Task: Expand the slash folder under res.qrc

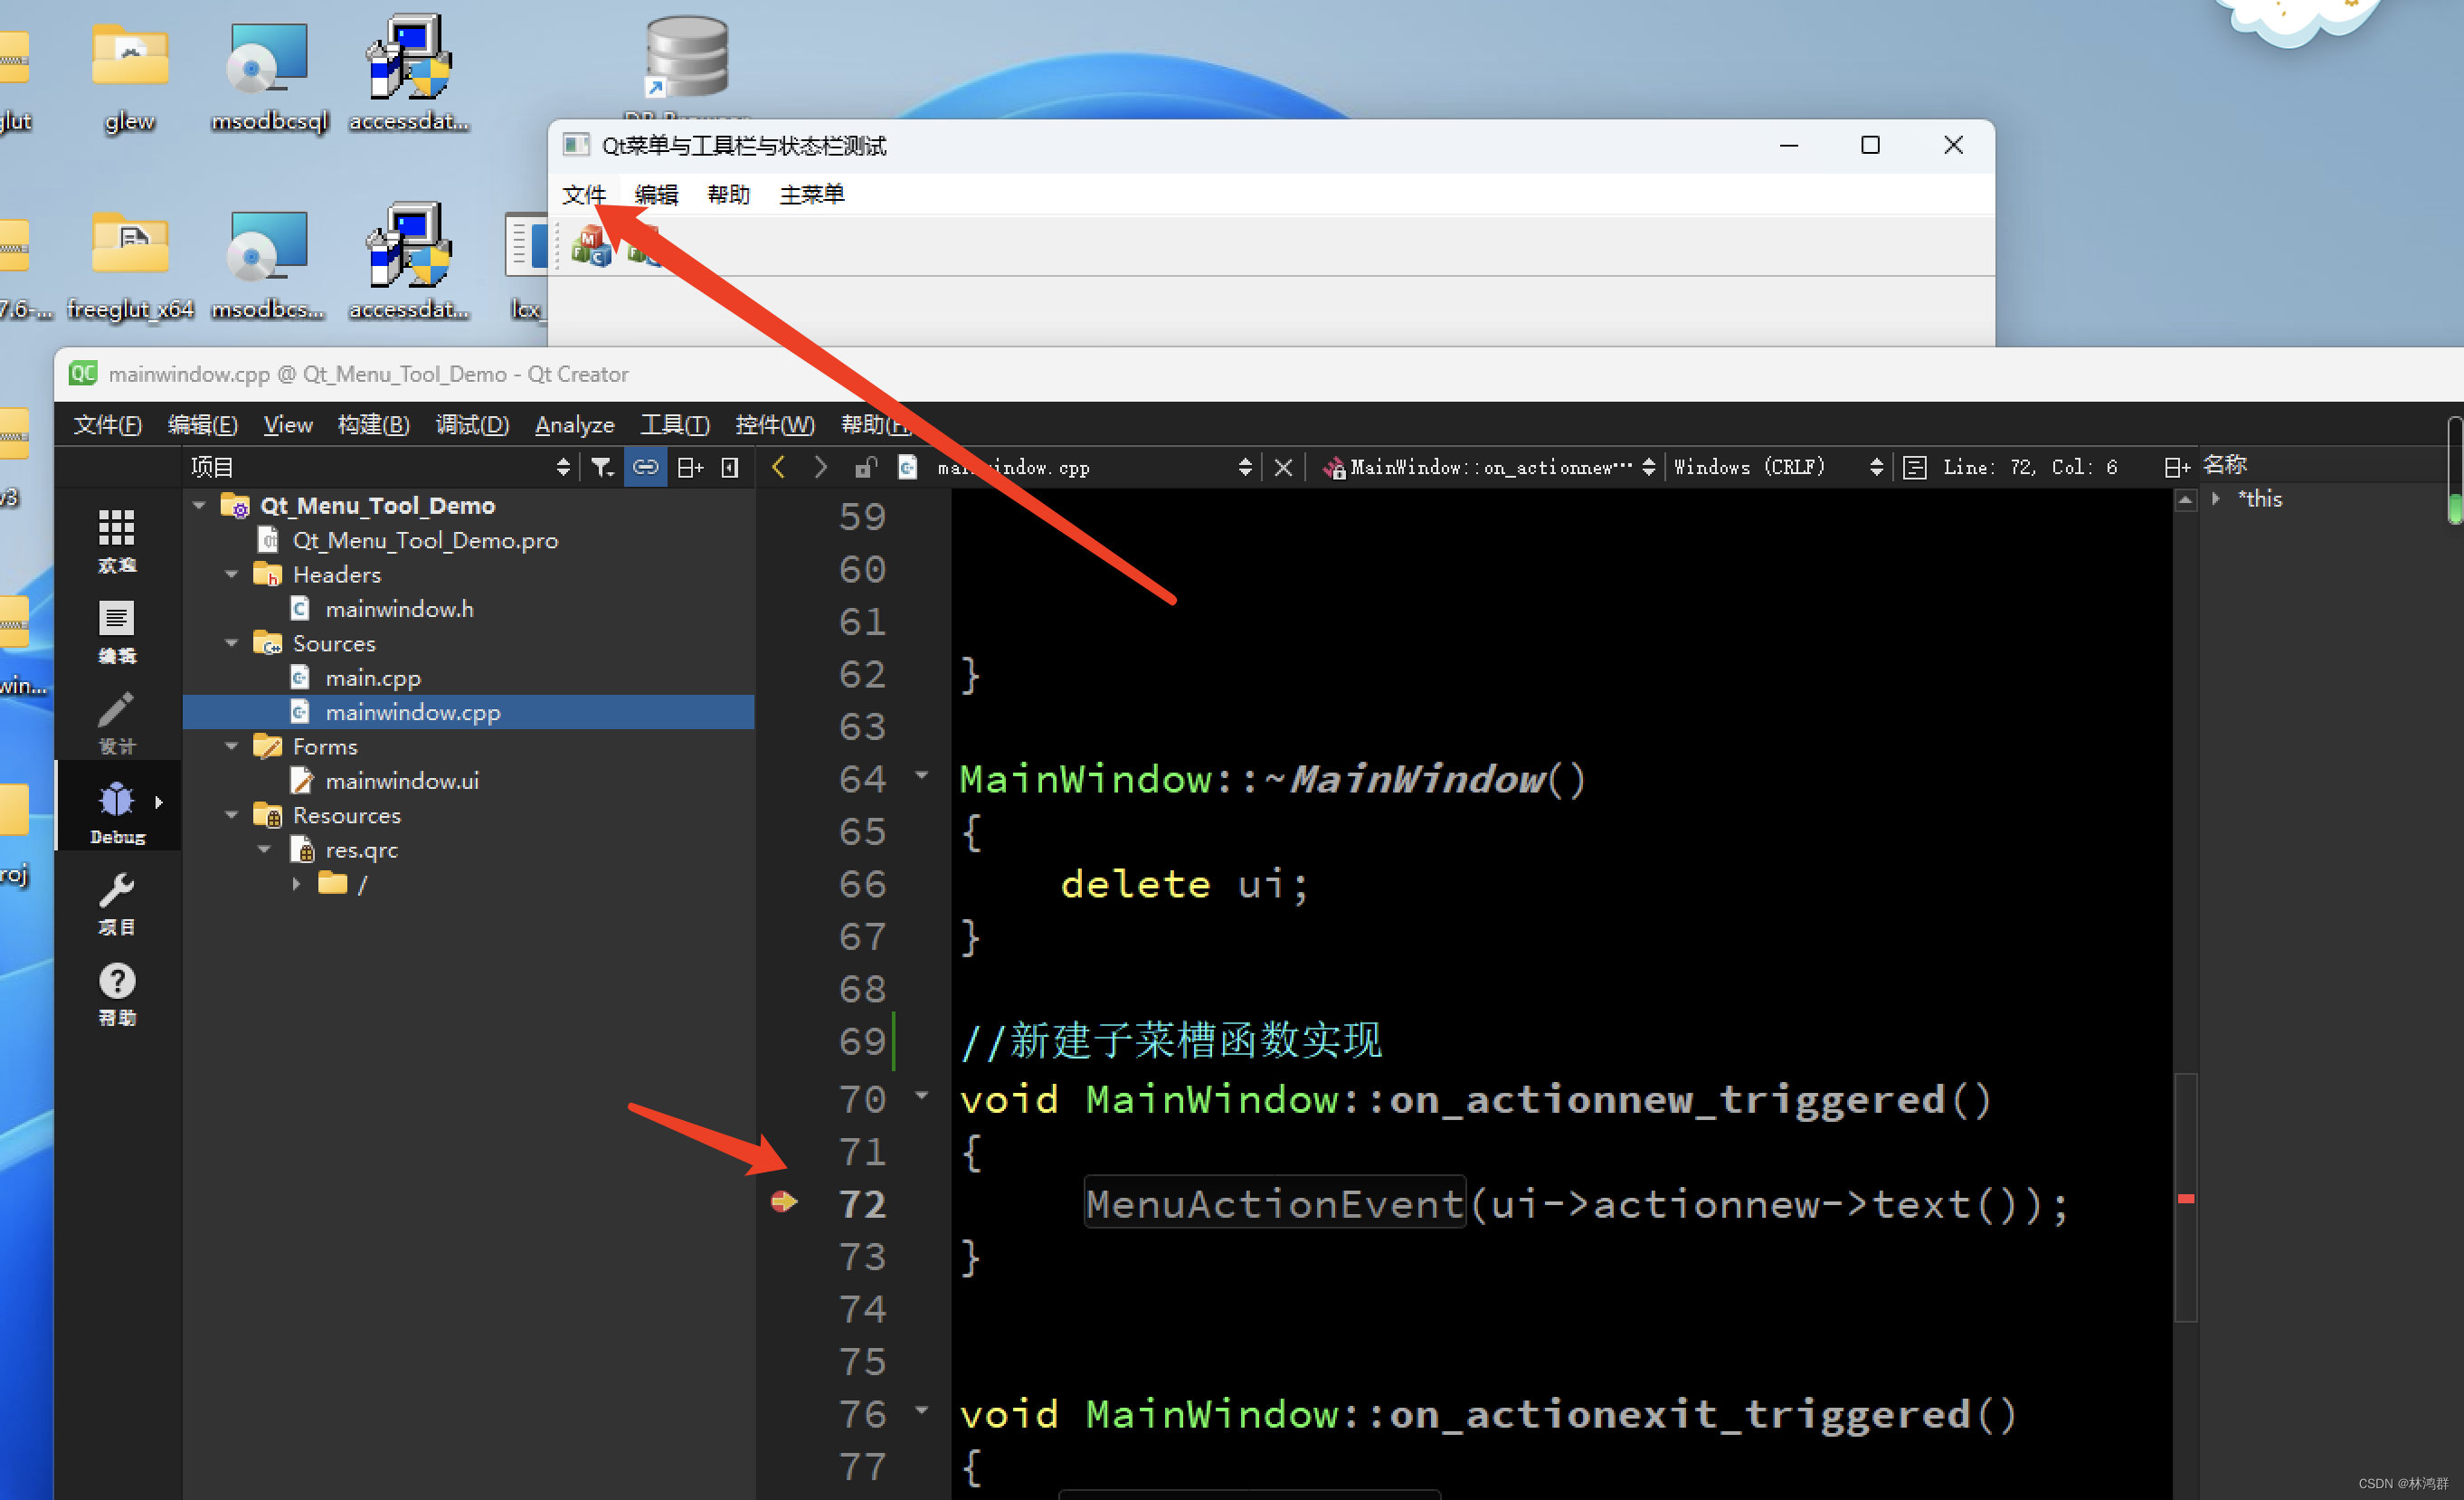Action: coord(296,884)
